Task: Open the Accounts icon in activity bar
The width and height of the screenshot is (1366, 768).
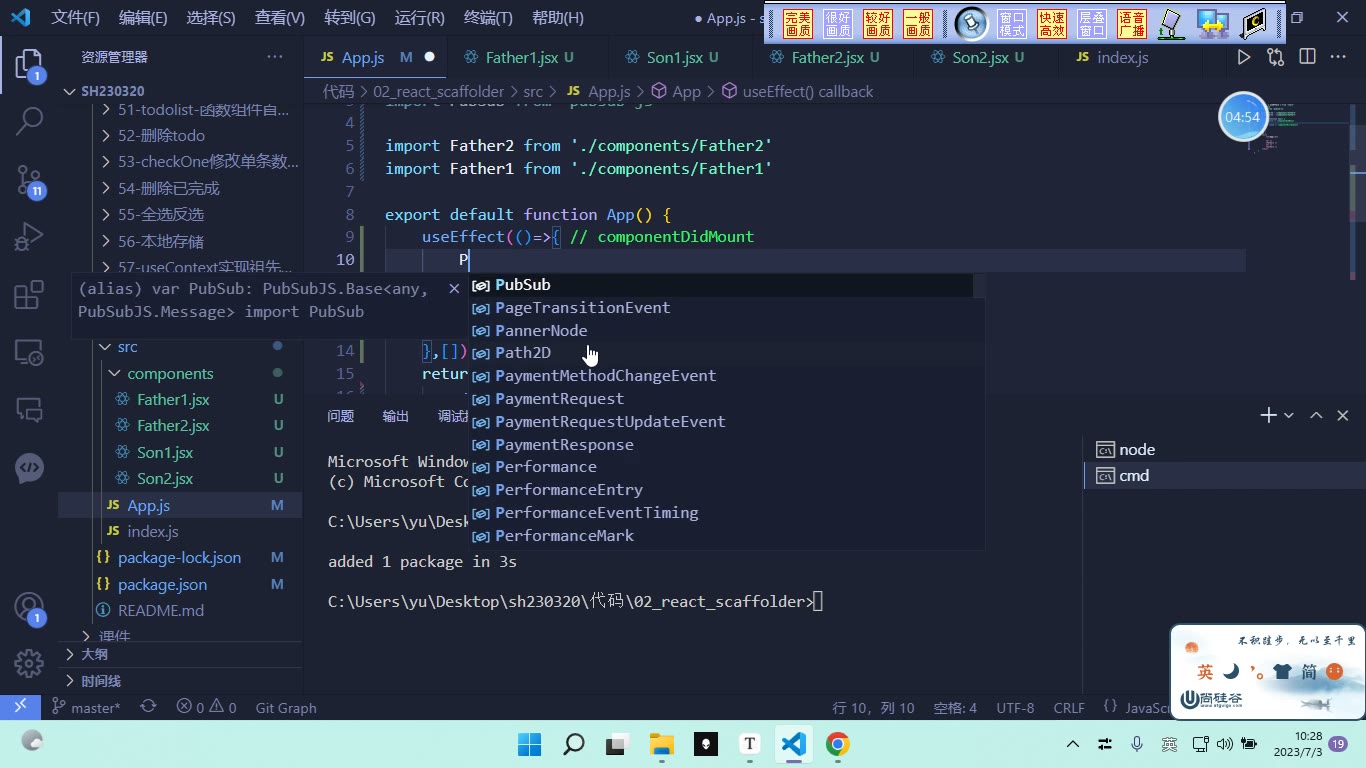Action: tap(29, 607)
